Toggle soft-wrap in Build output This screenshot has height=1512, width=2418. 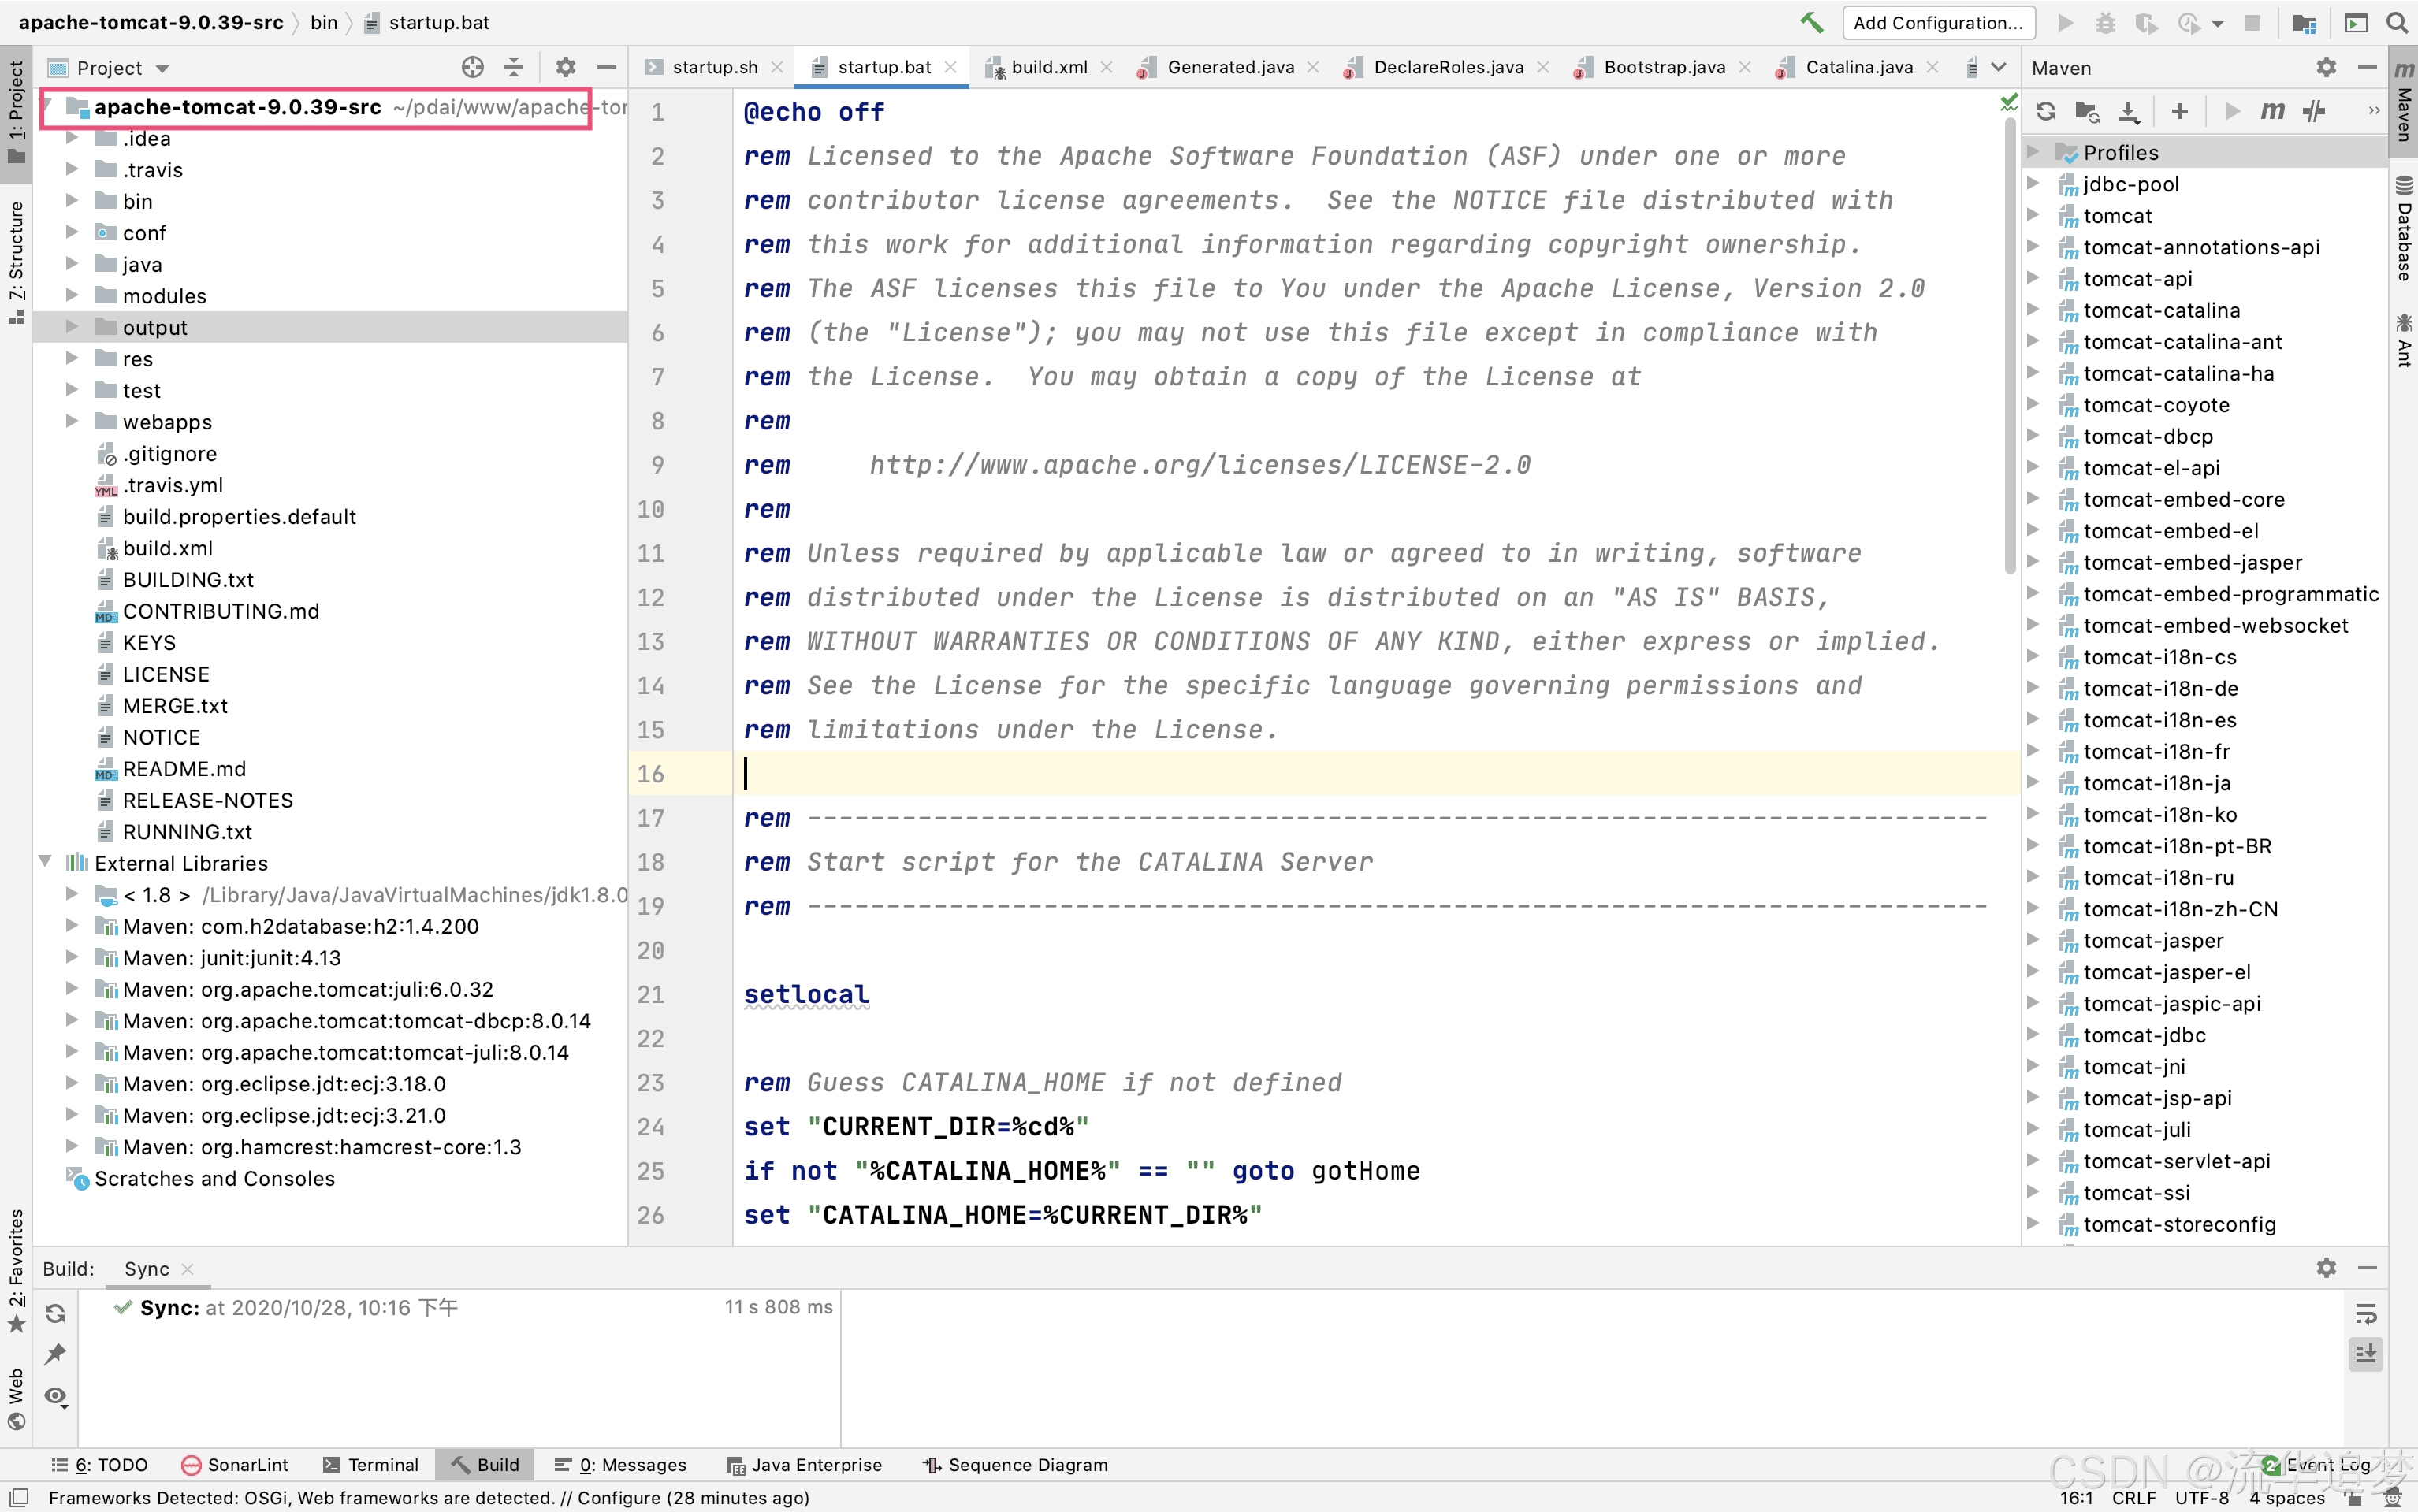point(2365,1314)
